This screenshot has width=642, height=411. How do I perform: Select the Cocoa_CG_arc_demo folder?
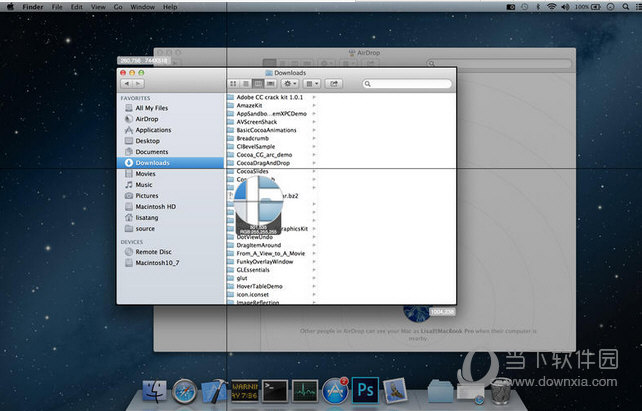[x=264, y=155]
